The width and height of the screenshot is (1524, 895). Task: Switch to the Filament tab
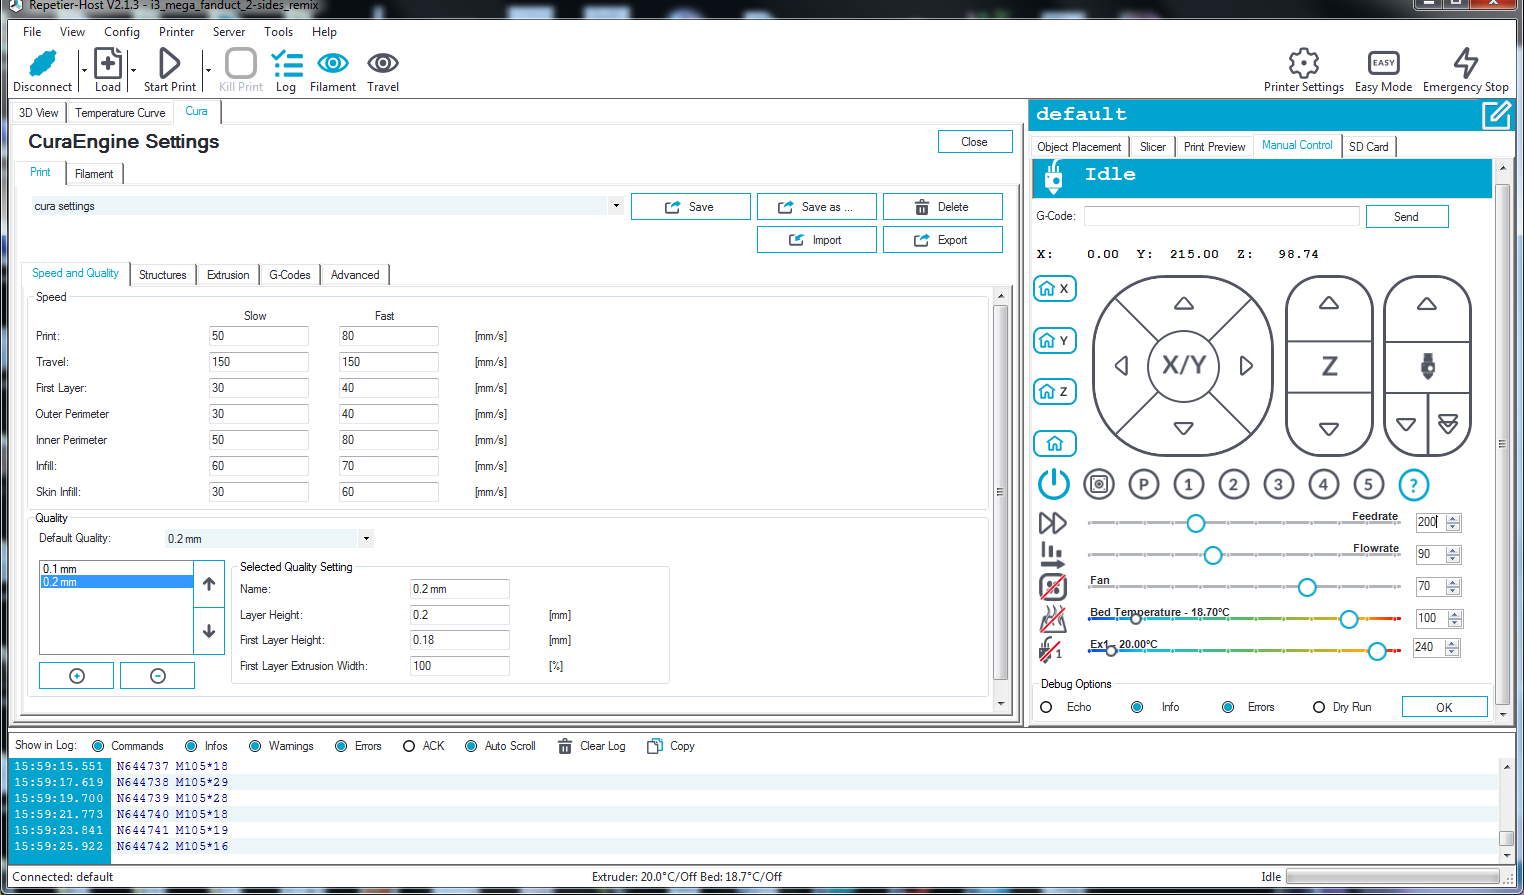point(94,173)
